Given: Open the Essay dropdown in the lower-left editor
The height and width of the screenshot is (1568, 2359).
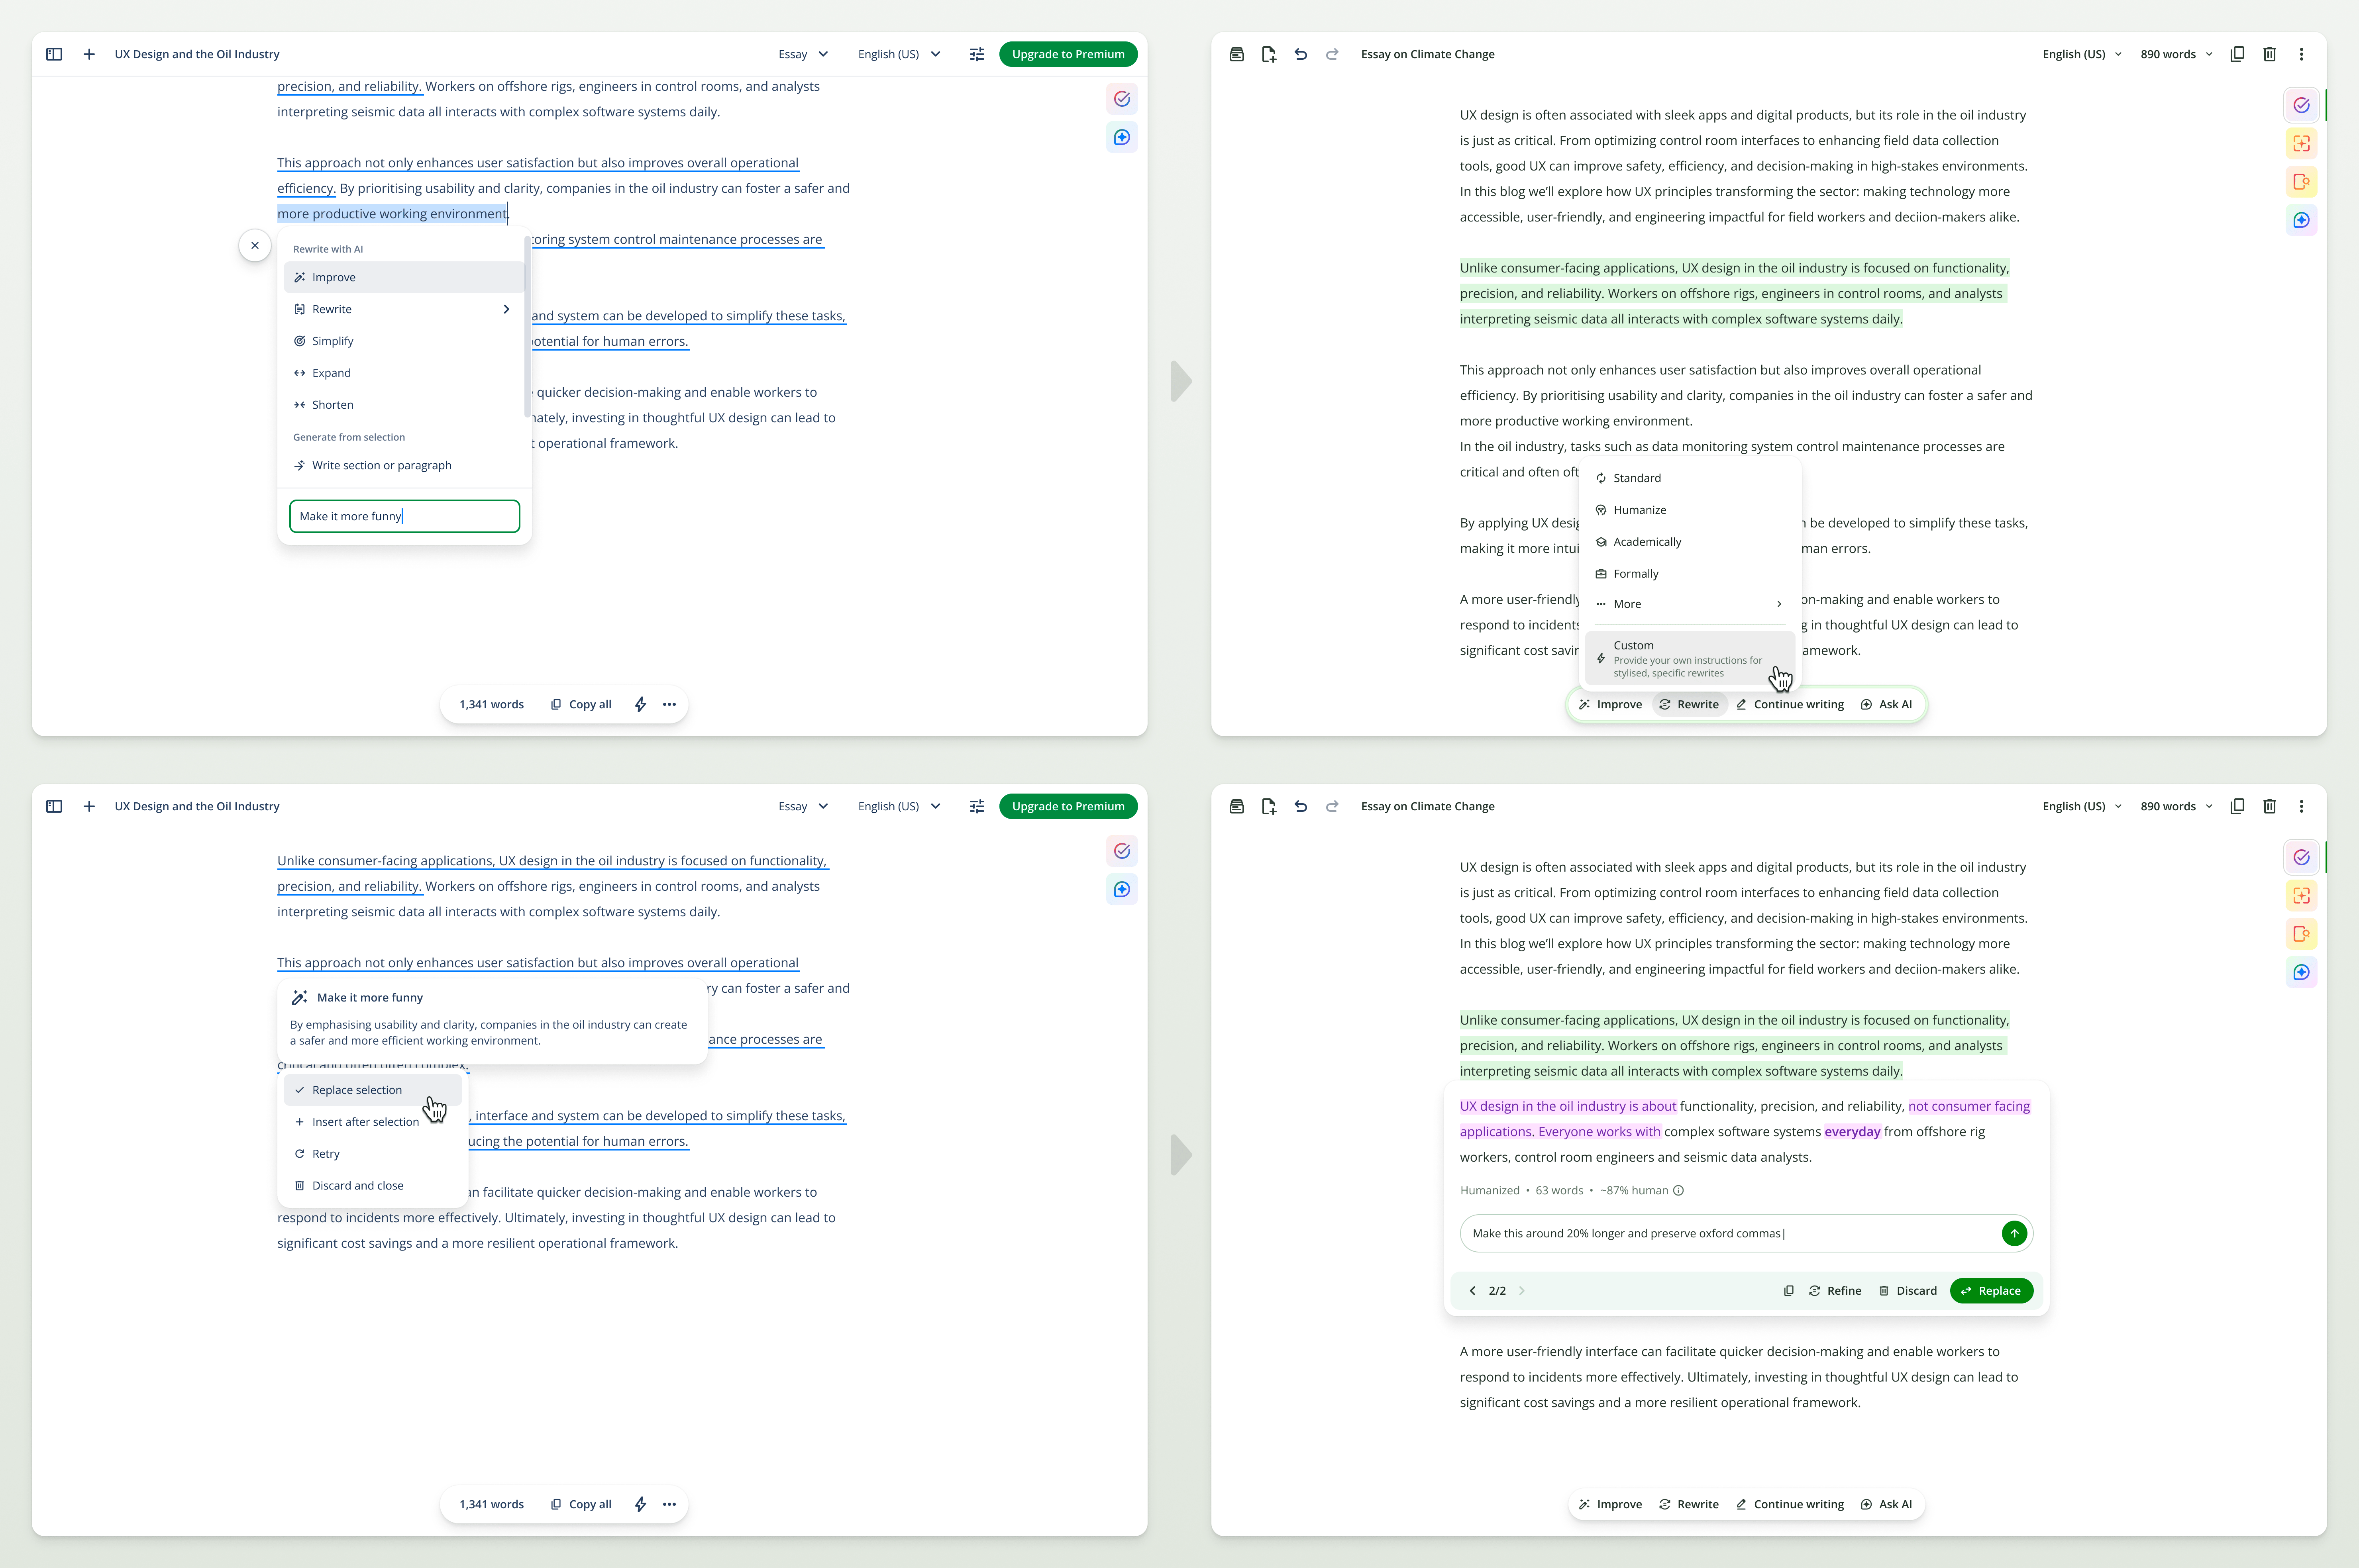Looking at the screenshot, I should (803, 806).
